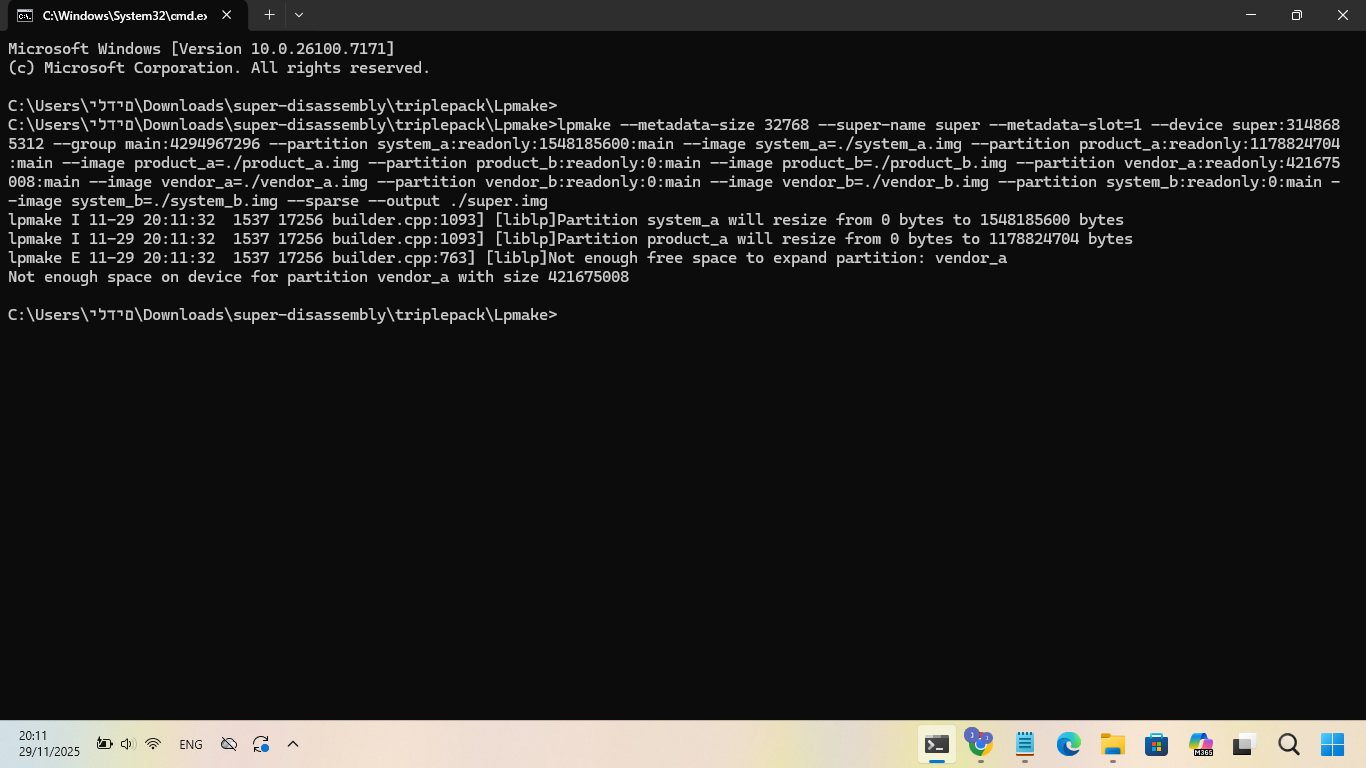Open Microsoft 365 Copilot app
This screenshot has width=1366, height=768.
tap(1201, 744)
